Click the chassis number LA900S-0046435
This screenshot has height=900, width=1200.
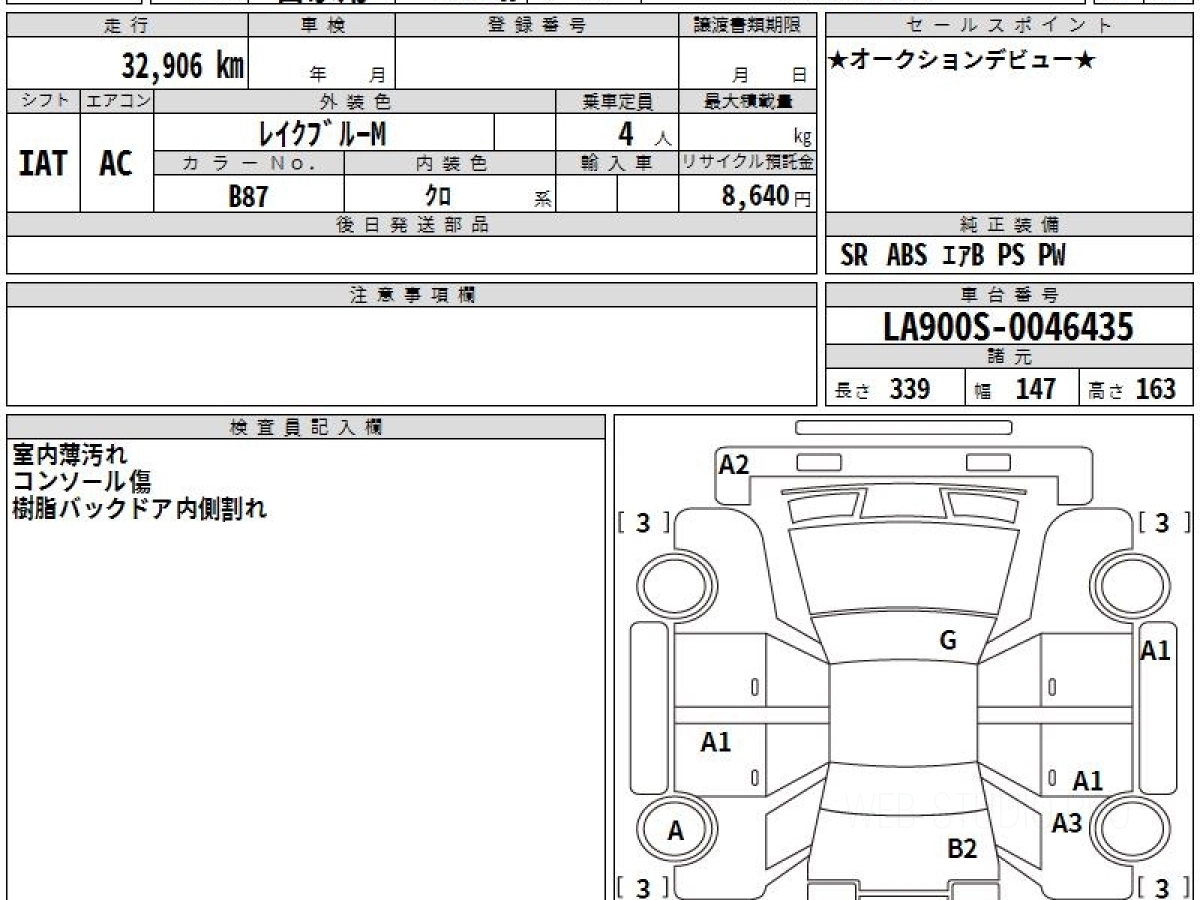1009,326
